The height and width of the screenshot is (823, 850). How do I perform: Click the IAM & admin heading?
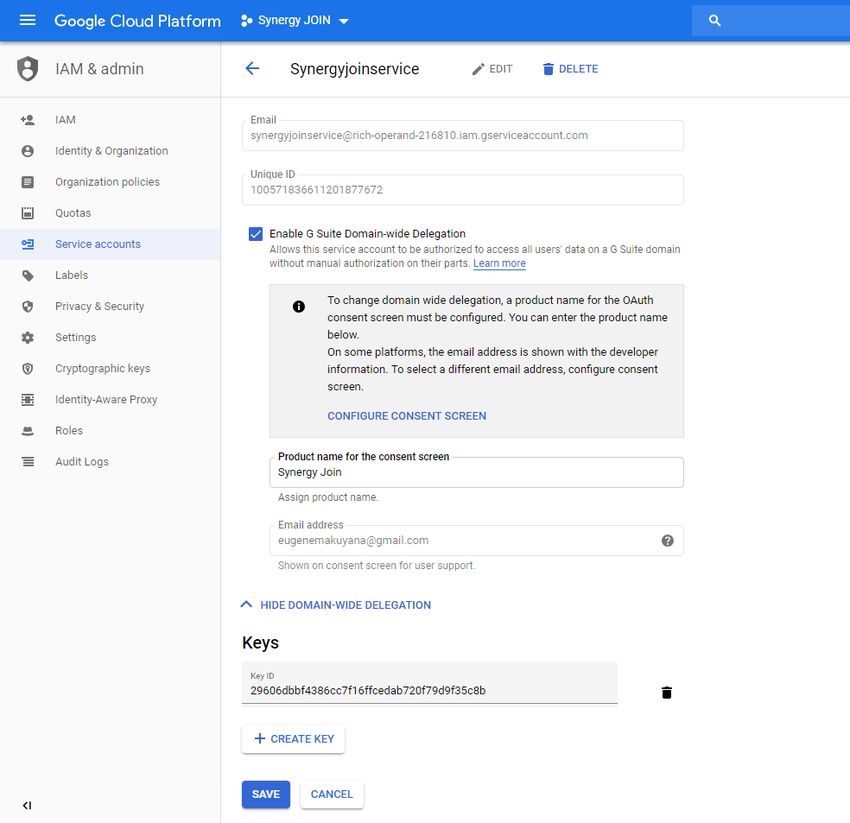[100, 69]
